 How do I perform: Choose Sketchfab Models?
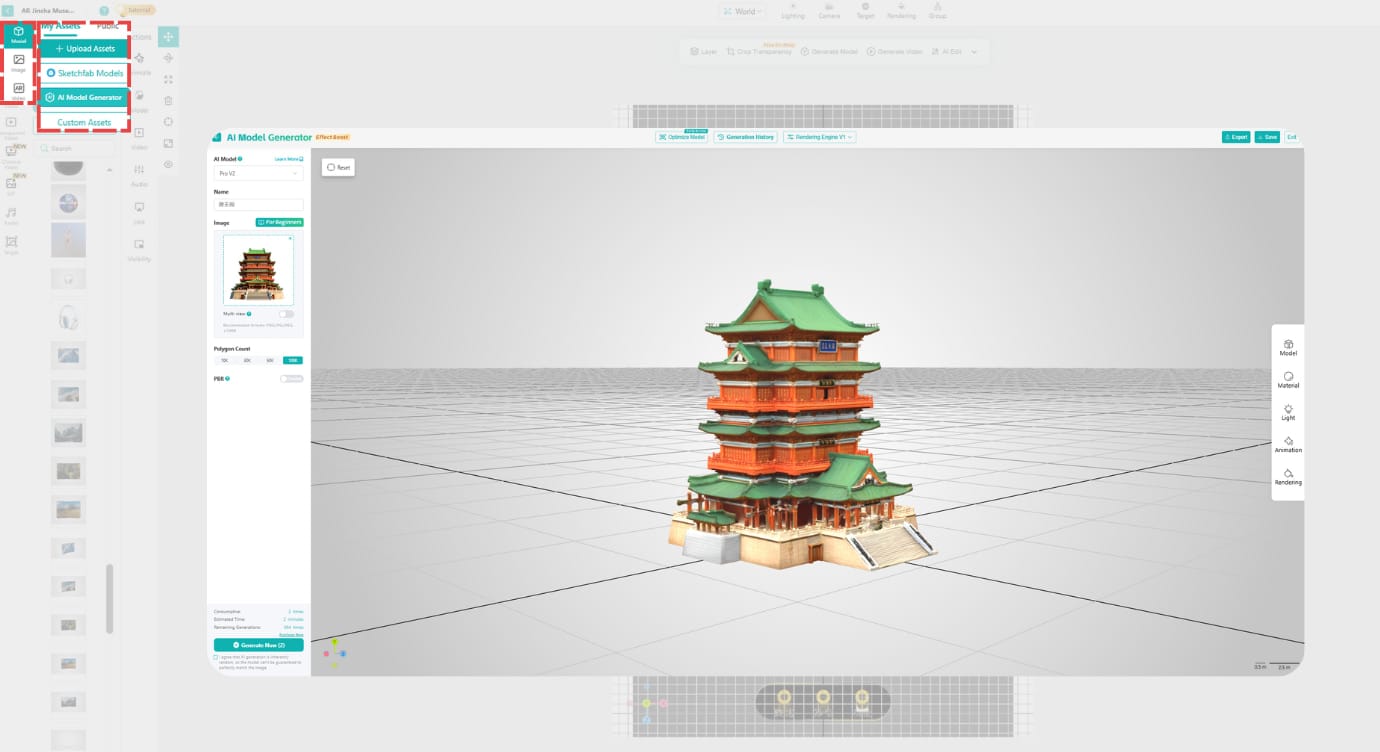coord(84,73)
